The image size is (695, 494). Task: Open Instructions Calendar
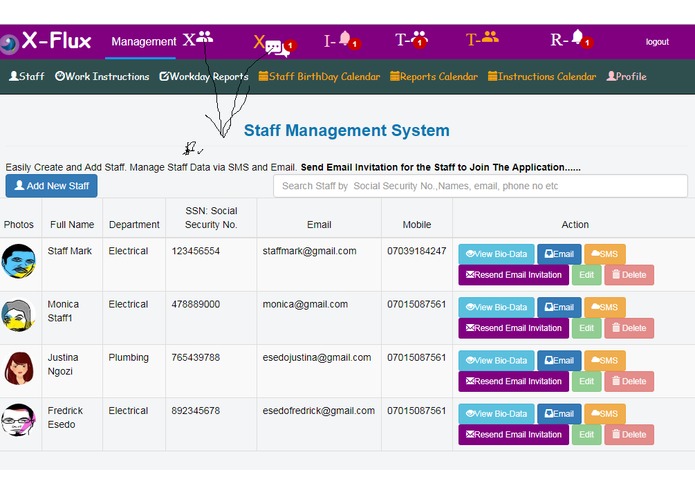[542, 76]
